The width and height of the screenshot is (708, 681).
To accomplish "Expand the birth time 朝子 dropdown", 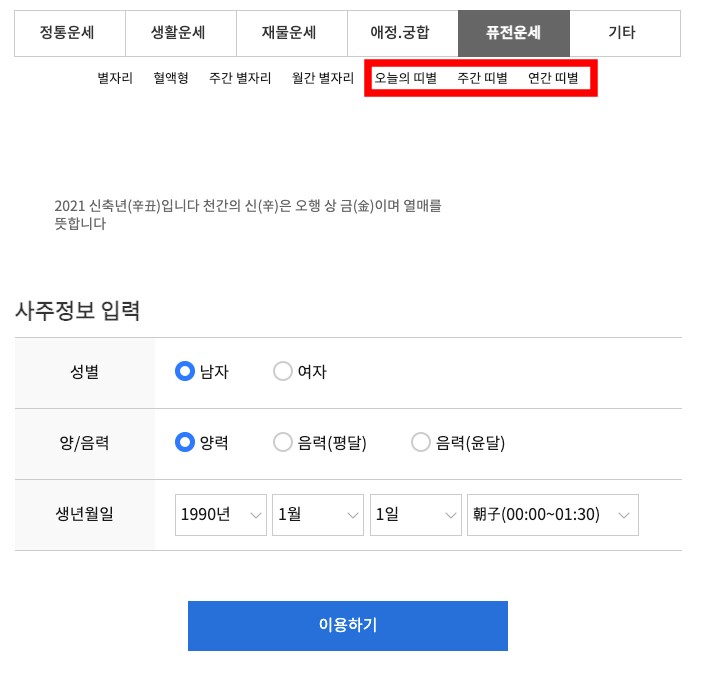I will coord(552,514).
